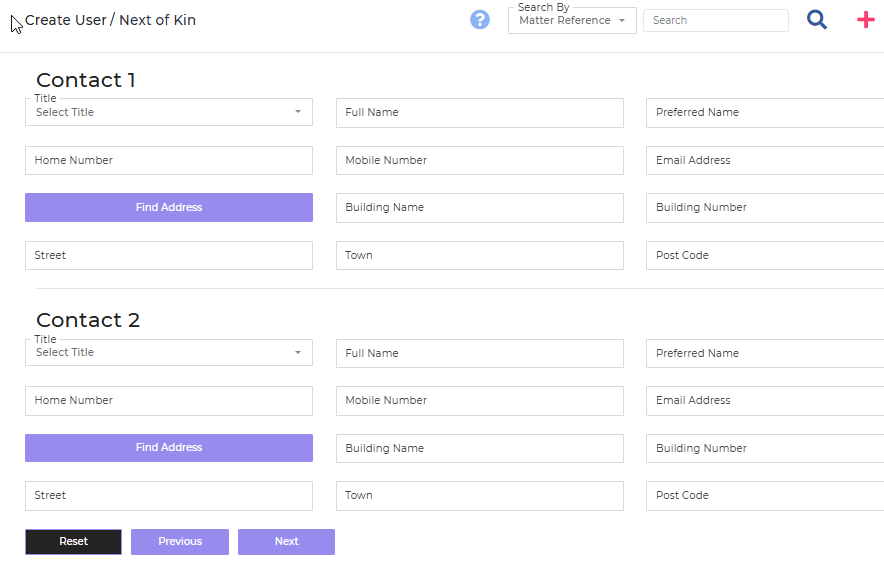The image size is (884, 563).
Task: Click the Contact 2 heading text
Action: pyautogui.click(x=88, y=320)
